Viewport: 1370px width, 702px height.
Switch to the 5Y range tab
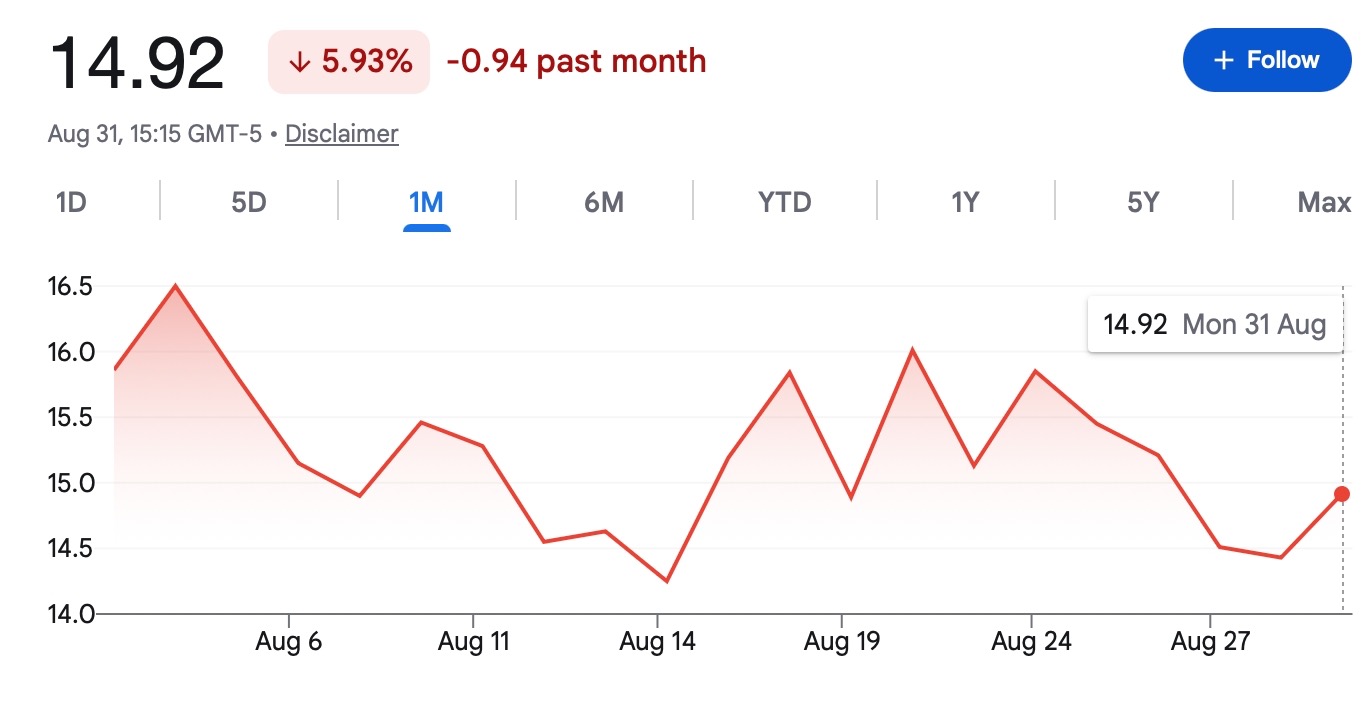[1143, 203]
